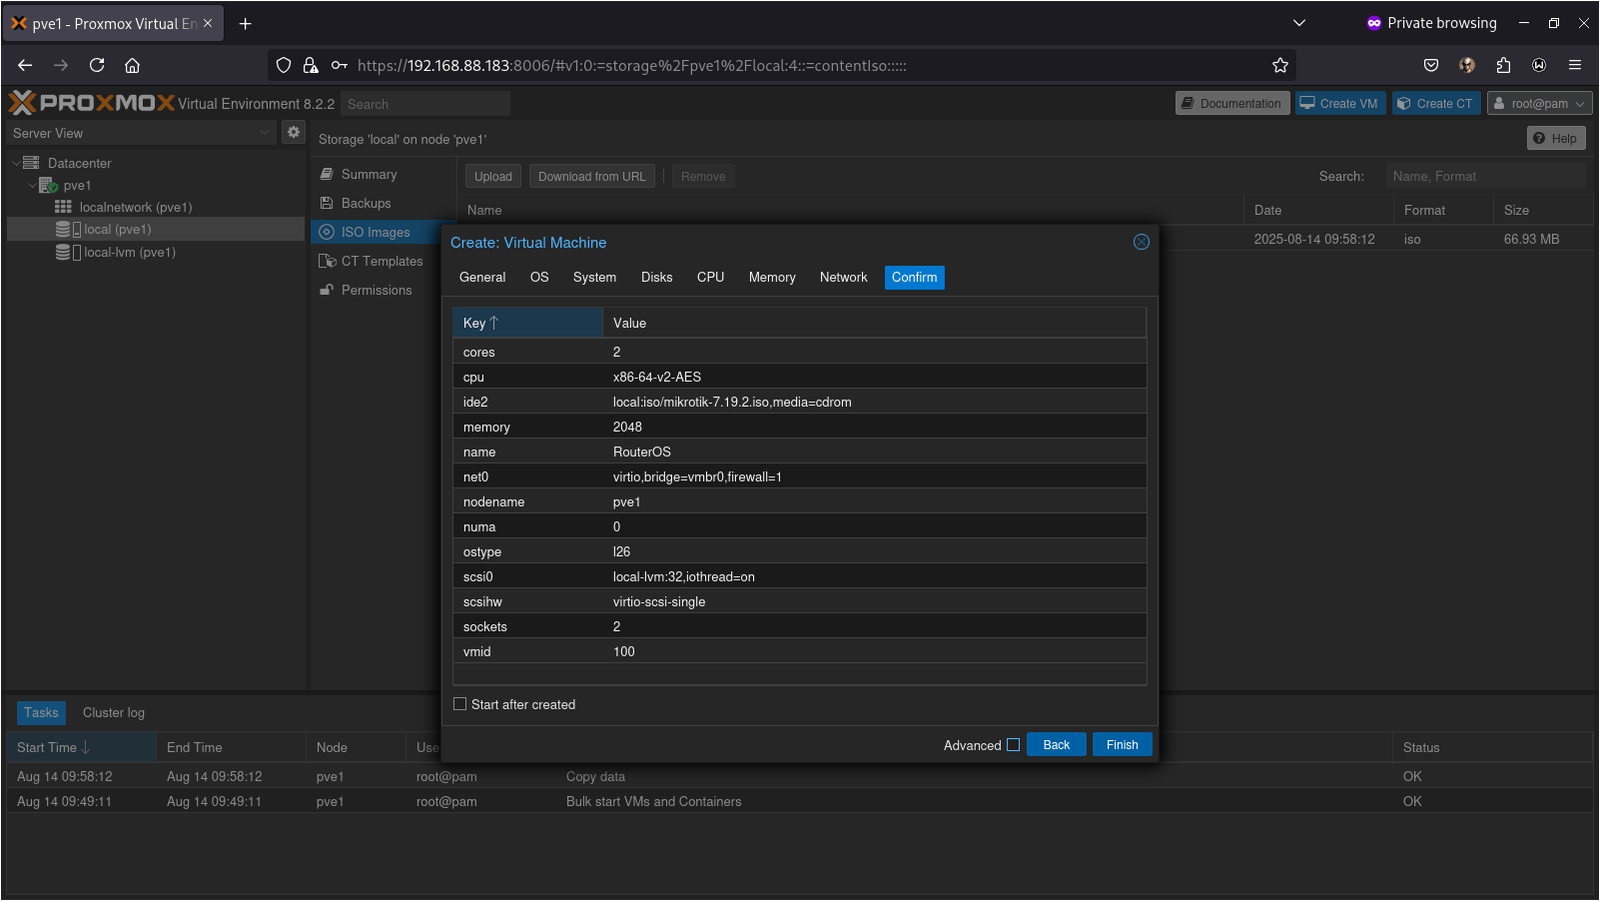Click the Permissions unlock icon

click(x=326, y=290)
